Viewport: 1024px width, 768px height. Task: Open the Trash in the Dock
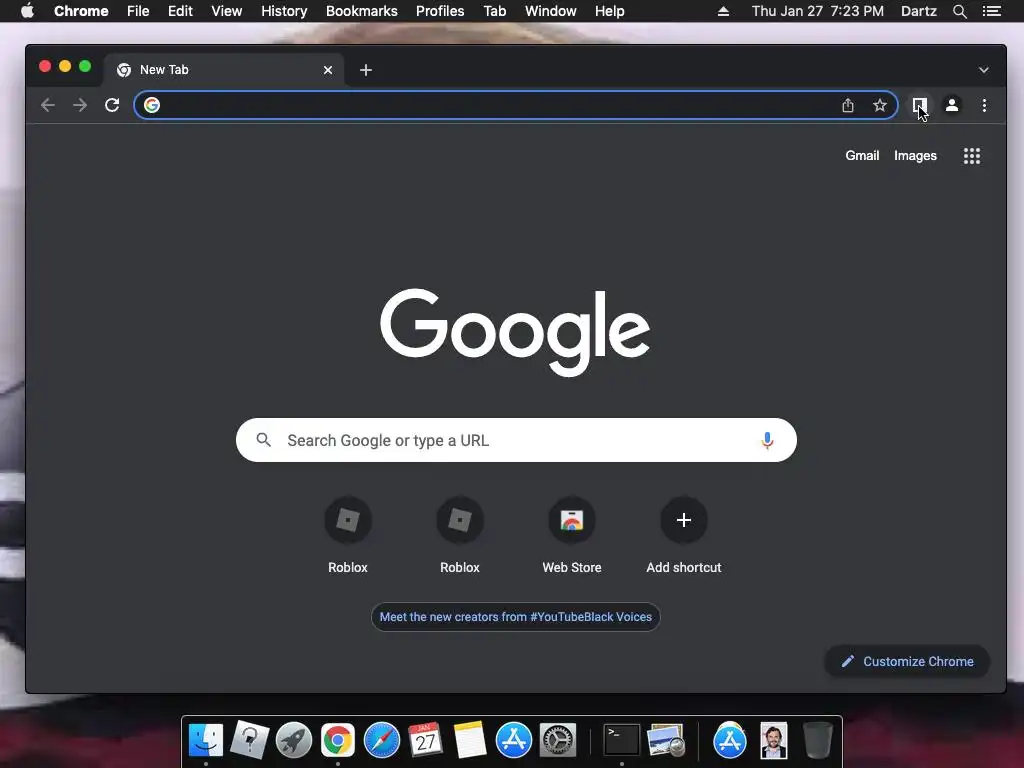coord(817,740)
